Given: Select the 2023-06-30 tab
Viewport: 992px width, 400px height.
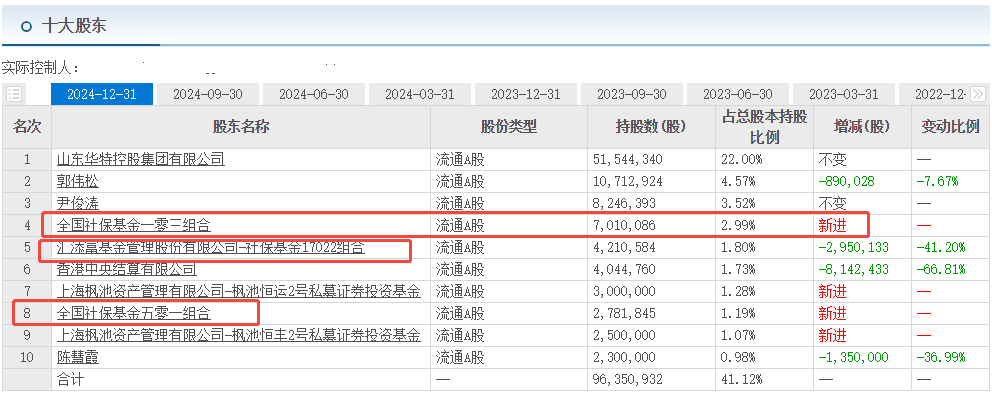Looking at the screenshot, I should pos(738,94).
